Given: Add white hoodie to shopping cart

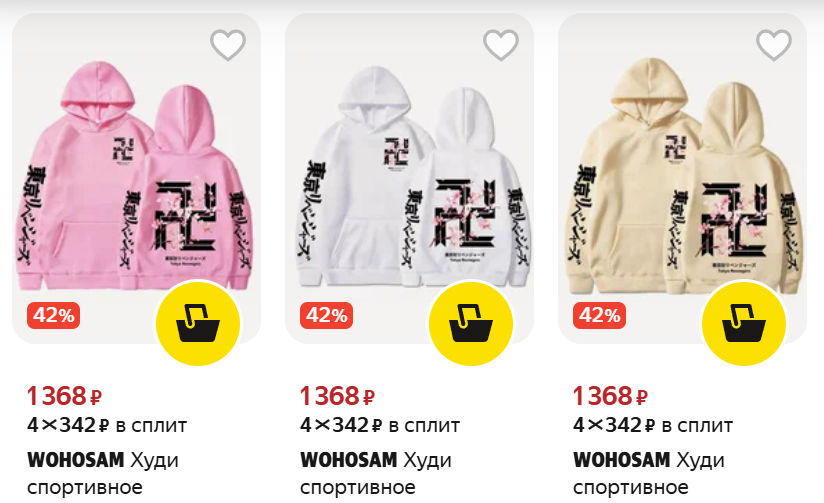Looking at the screenshot, I should [471, 323].
